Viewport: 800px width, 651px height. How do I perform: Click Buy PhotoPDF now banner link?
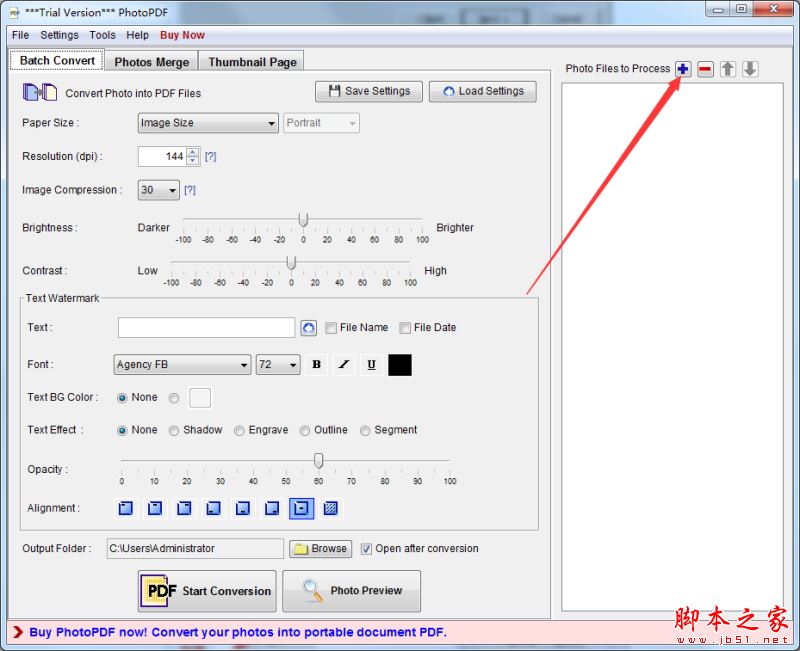[238, 633]
